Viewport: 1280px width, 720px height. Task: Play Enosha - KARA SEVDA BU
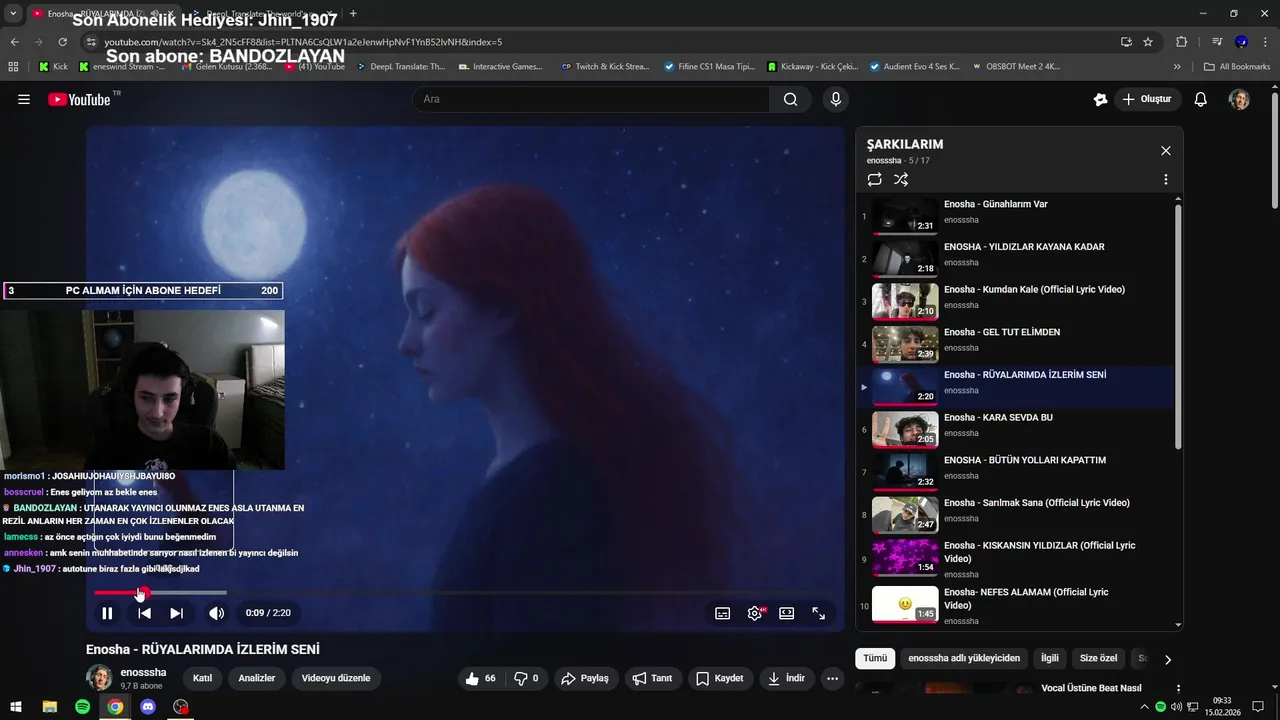point(1015,429)
